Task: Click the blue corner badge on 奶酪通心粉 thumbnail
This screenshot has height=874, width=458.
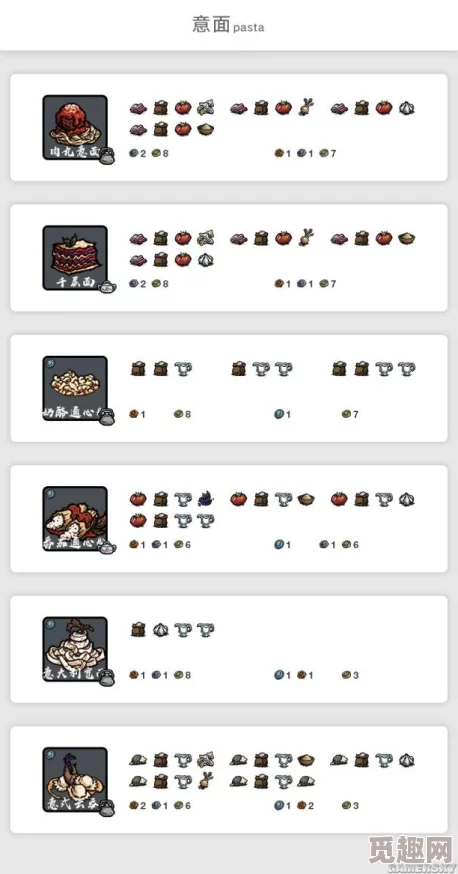Action: pos(50,363)
